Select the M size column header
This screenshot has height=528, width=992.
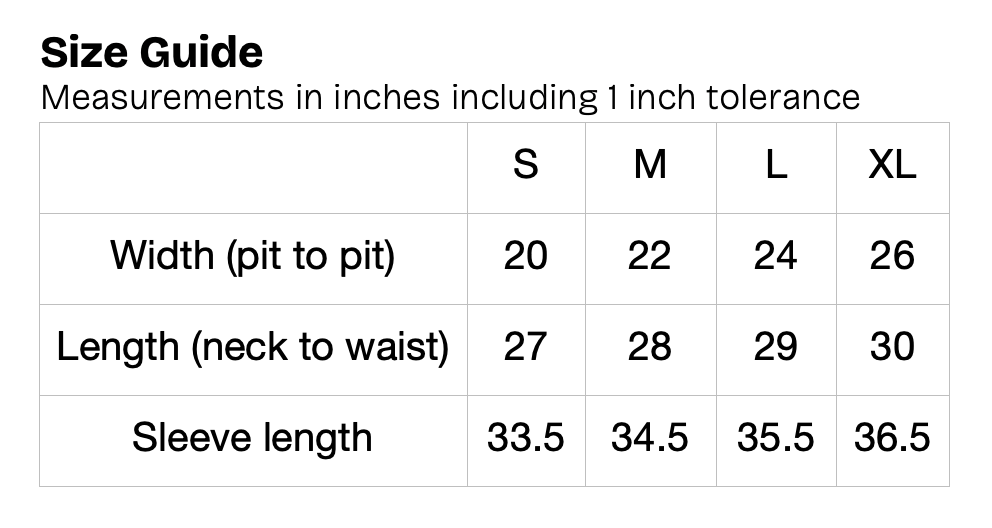coord(650,166)
